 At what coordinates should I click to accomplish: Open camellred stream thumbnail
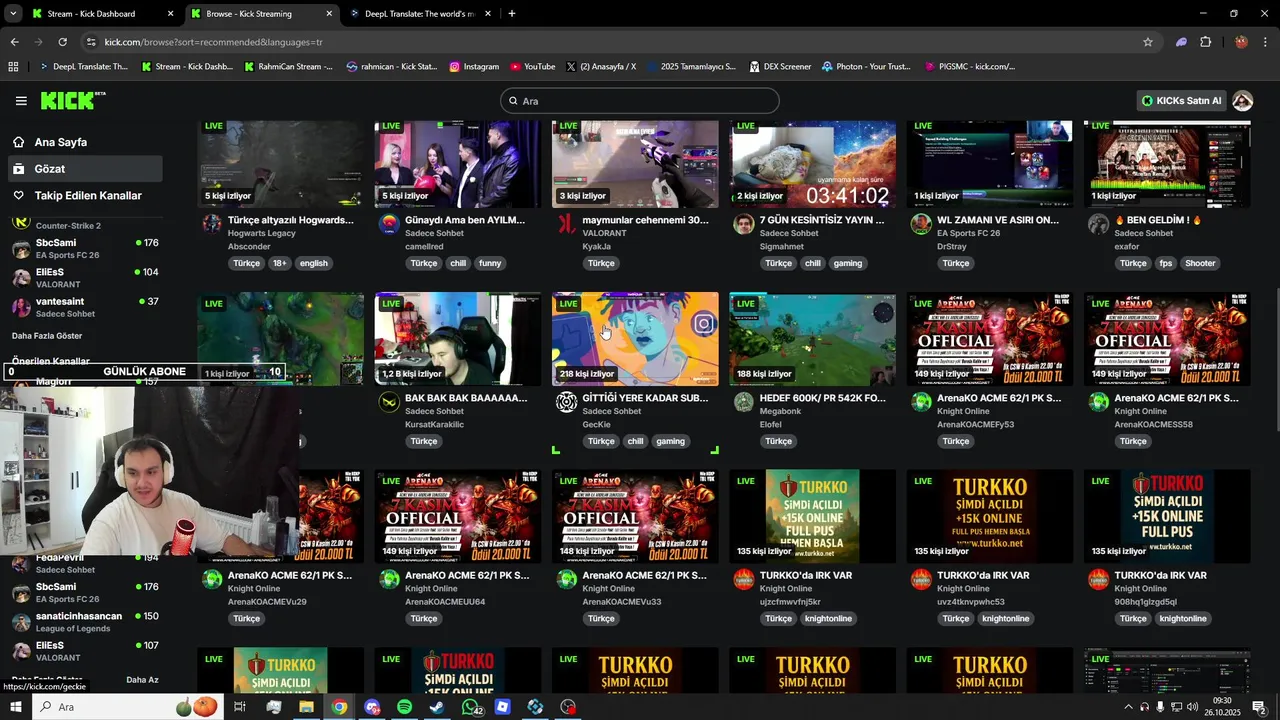pos(458,164)
